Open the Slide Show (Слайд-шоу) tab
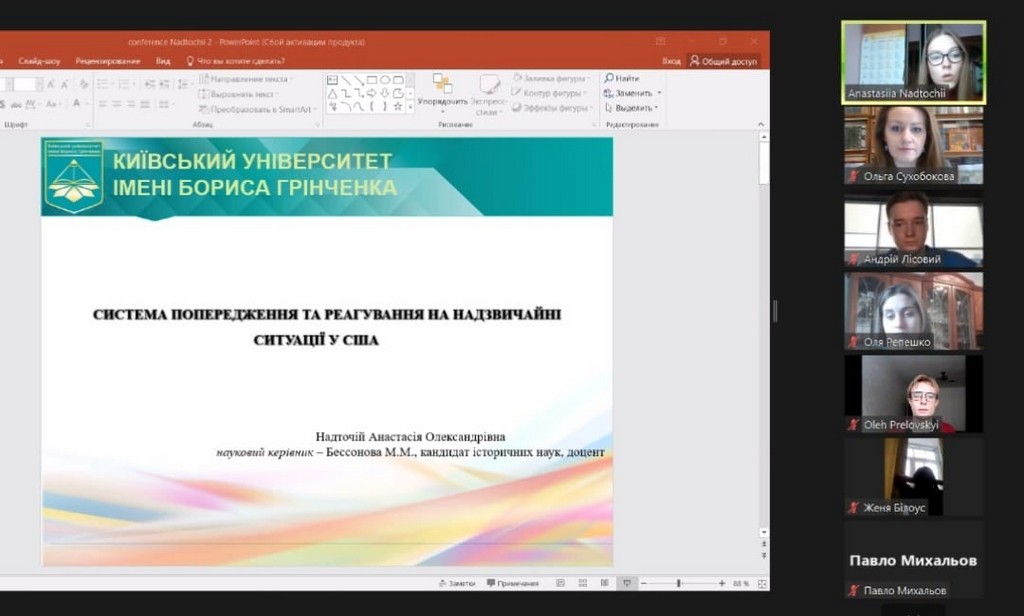The image size is (1024, 616). tap(39, 61)
